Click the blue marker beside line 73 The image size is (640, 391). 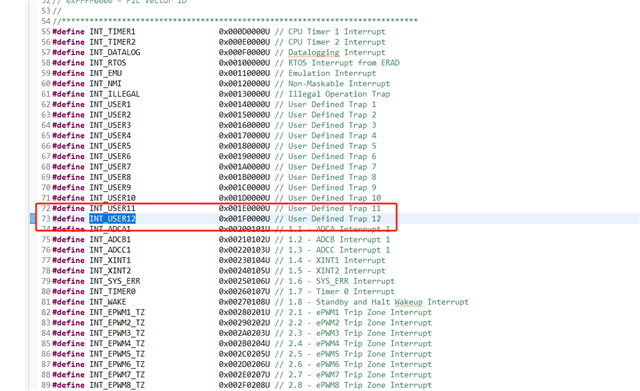[32, 219]
